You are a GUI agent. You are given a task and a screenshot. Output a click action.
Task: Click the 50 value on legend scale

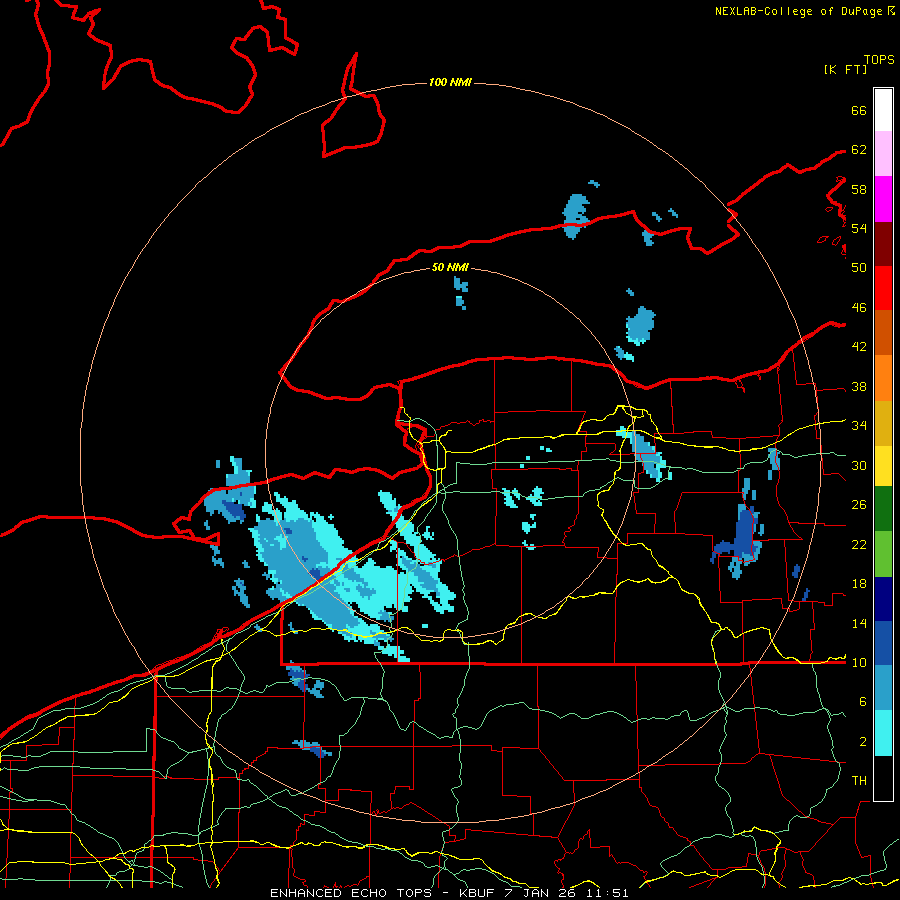click(859, 267)
